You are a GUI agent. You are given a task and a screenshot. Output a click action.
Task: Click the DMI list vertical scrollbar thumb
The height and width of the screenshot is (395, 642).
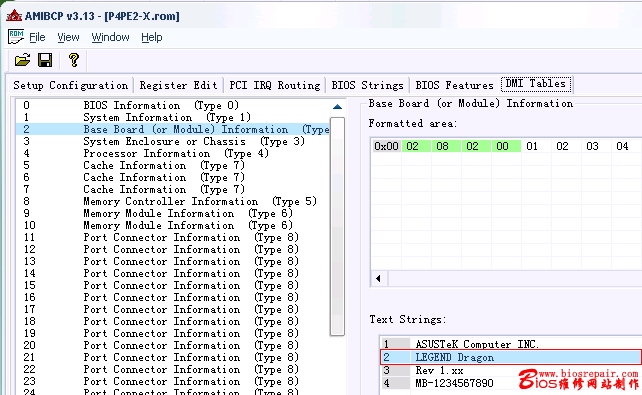click(x=337, y=226)
